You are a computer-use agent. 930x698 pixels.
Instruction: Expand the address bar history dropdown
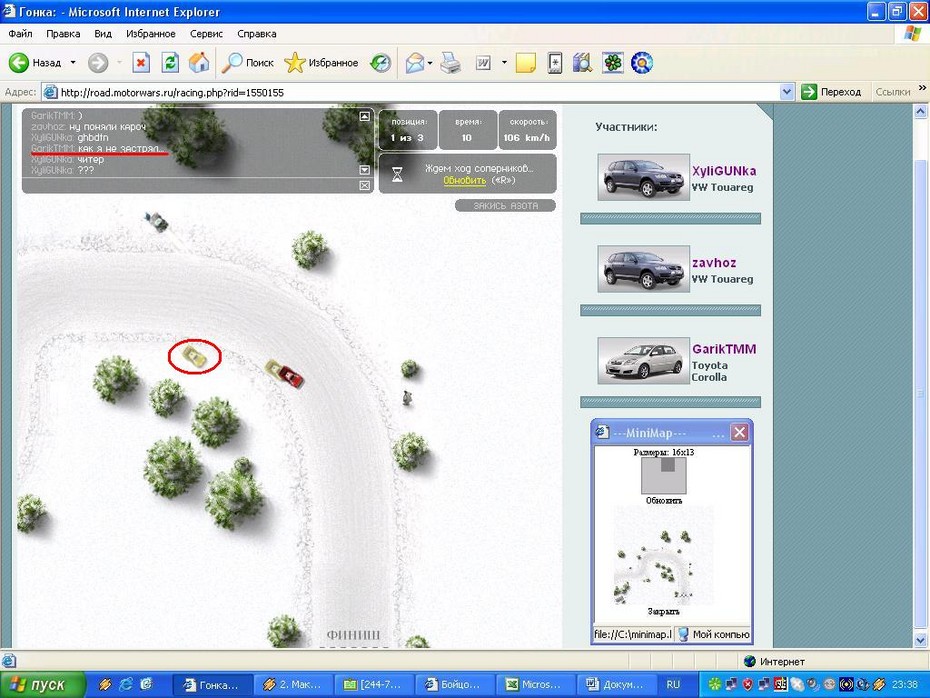click(x=786, y=93)
